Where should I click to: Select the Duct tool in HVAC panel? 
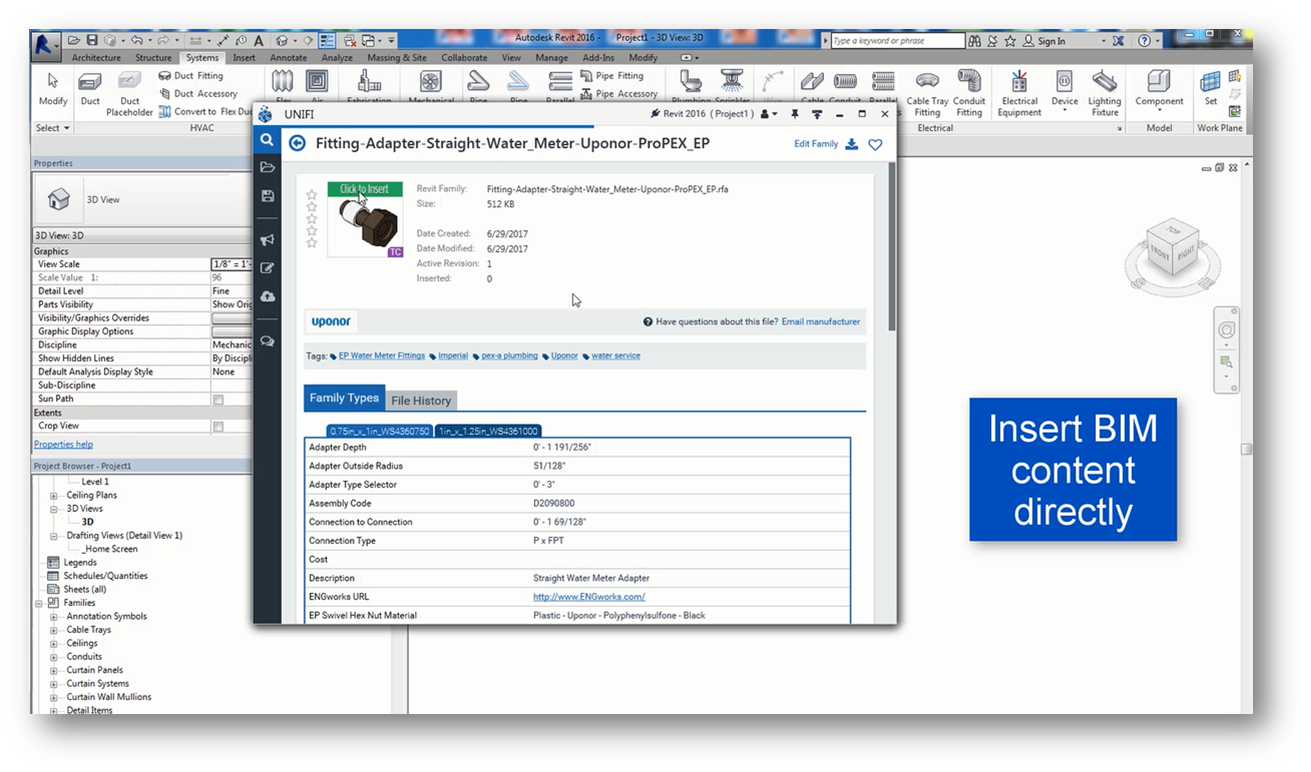(90, 88)
